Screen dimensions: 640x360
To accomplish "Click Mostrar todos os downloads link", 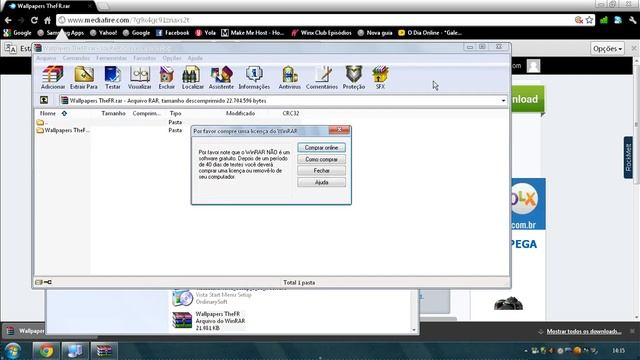I will (584, 331).
